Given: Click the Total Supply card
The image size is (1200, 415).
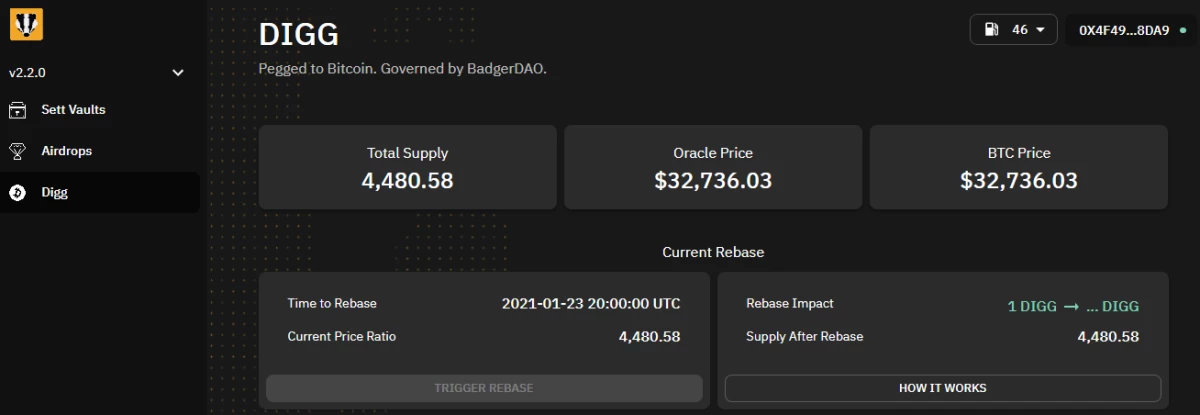Looking at the screenshot, I should click(x=408, y=167).
